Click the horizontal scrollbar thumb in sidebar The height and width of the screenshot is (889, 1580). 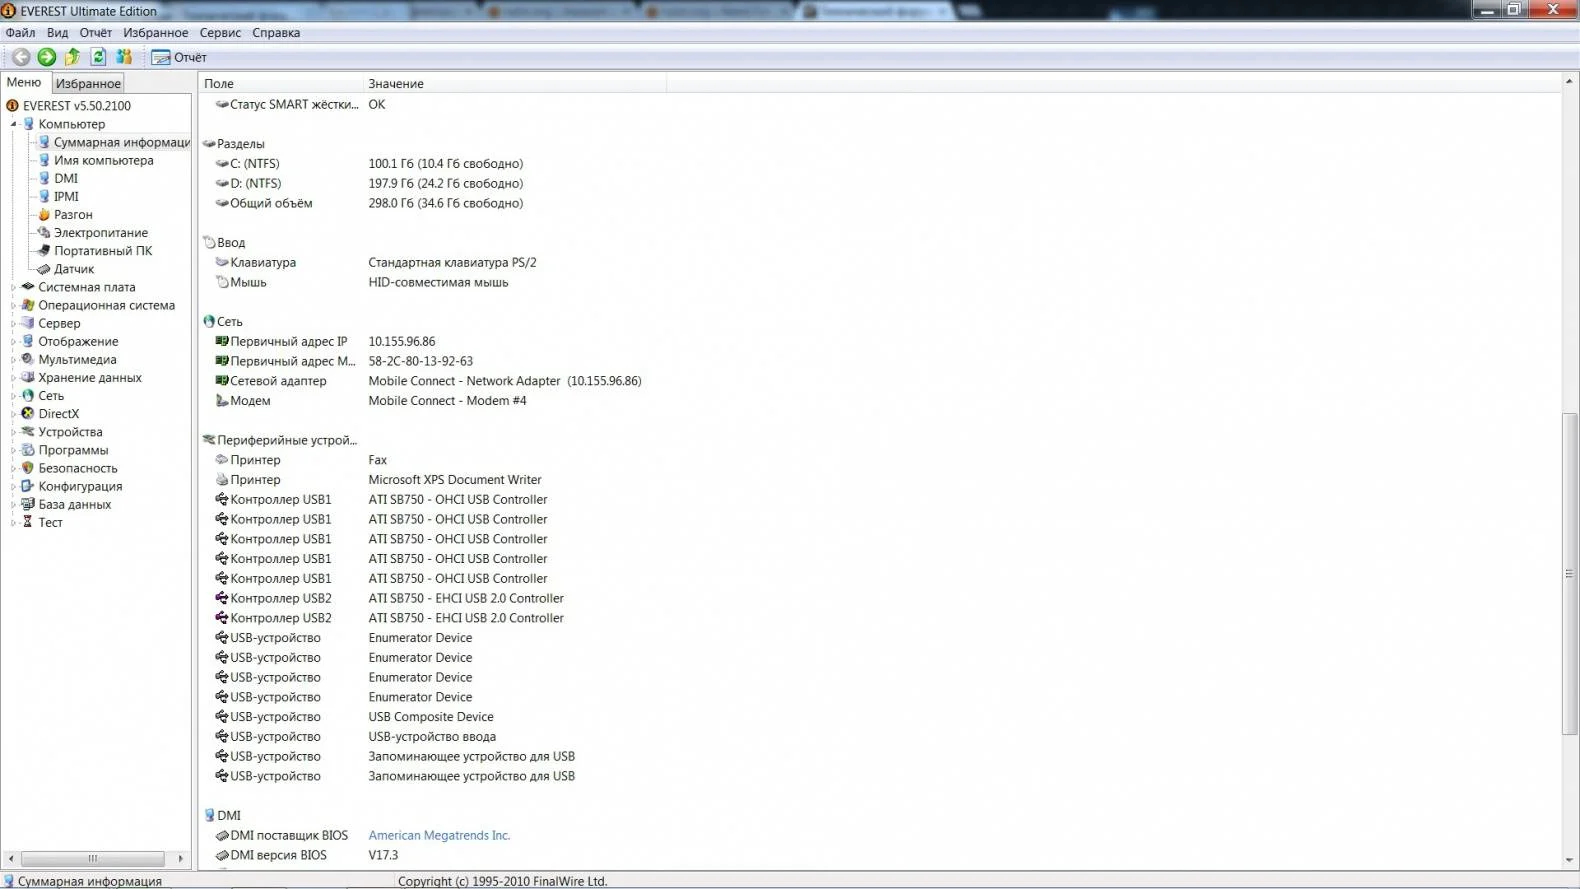[x=93, y=859]
